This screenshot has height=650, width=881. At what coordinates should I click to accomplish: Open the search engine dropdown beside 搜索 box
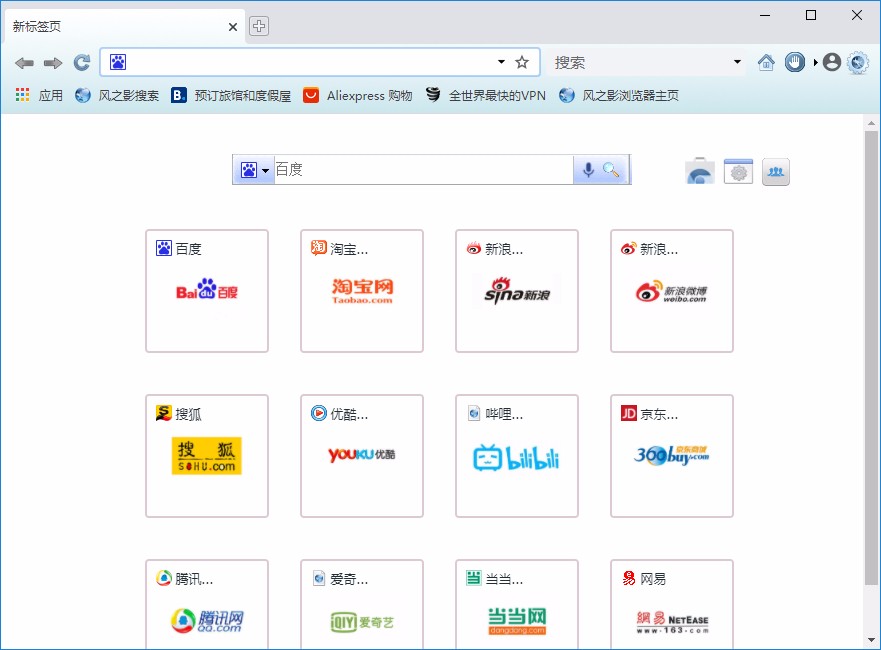737,61
